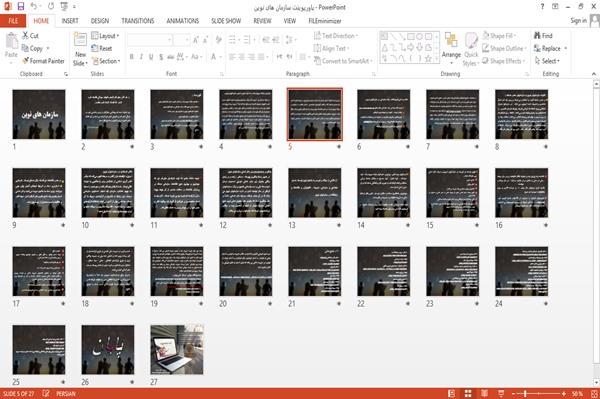The height and width of the screenshot is (399, 600).
Task: Adjust the zoom slider handle
Action: click(x=525, y=393)
